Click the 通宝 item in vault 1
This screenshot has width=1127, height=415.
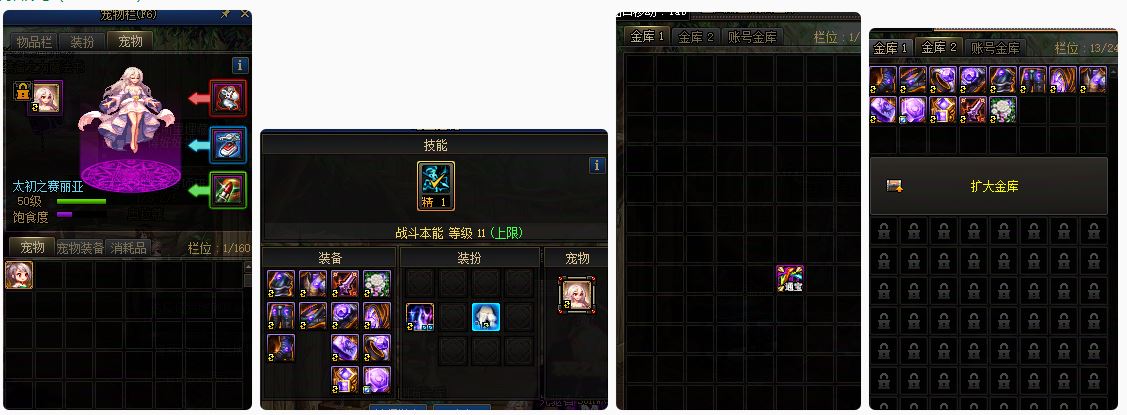click(x=790, y=278)
